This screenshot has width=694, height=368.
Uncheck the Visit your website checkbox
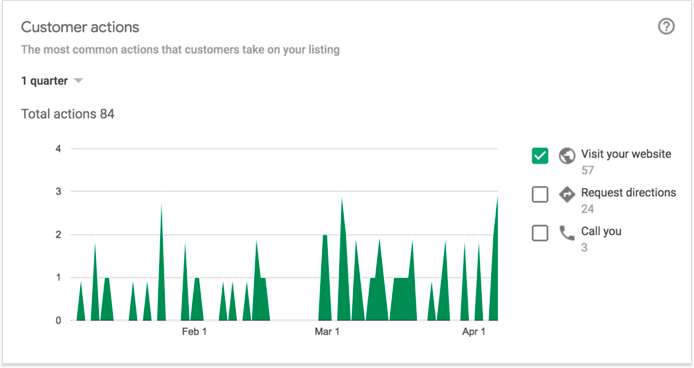point(540,156)
